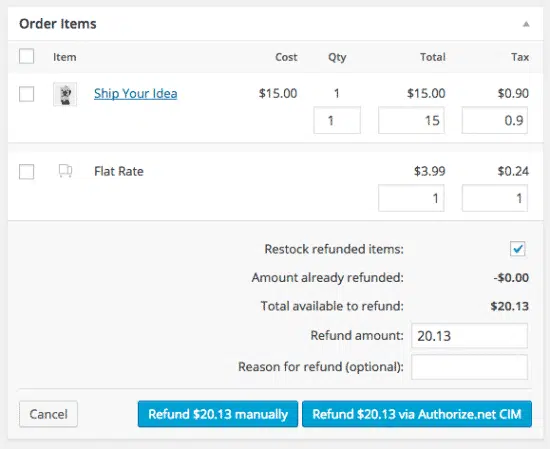
Task: Focus the Ship Your Idea refund quantity field
Action: coord(337,120)
